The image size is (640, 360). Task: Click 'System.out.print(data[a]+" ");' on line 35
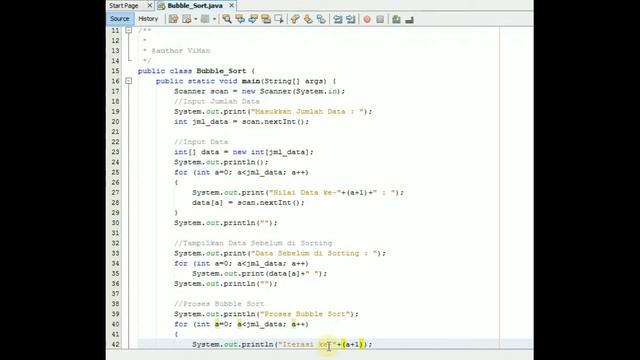pyautogui.click(x=260, y=273)
